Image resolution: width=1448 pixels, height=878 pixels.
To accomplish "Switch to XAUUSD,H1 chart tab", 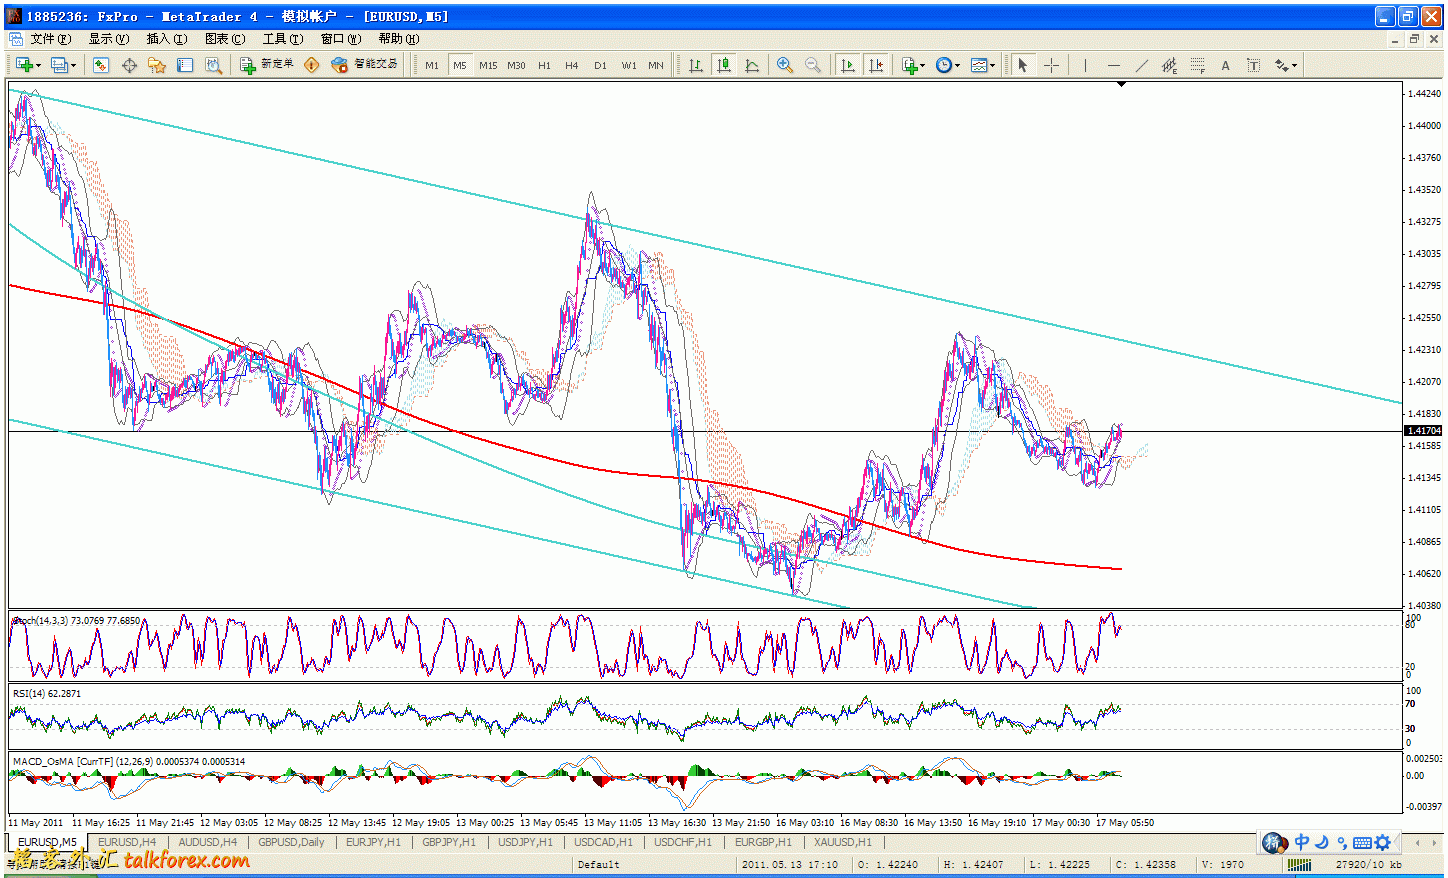I will (842, 842).
